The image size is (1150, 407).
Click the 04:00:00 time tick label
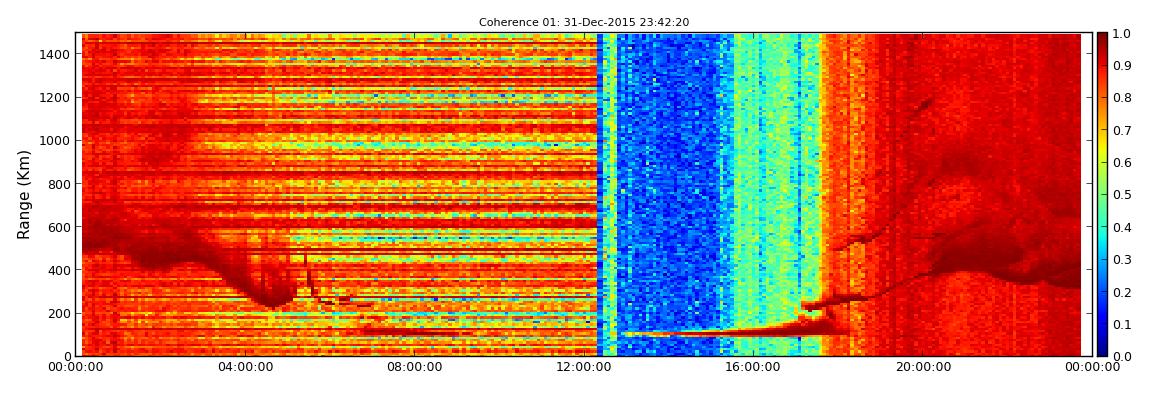coord(246,367)
